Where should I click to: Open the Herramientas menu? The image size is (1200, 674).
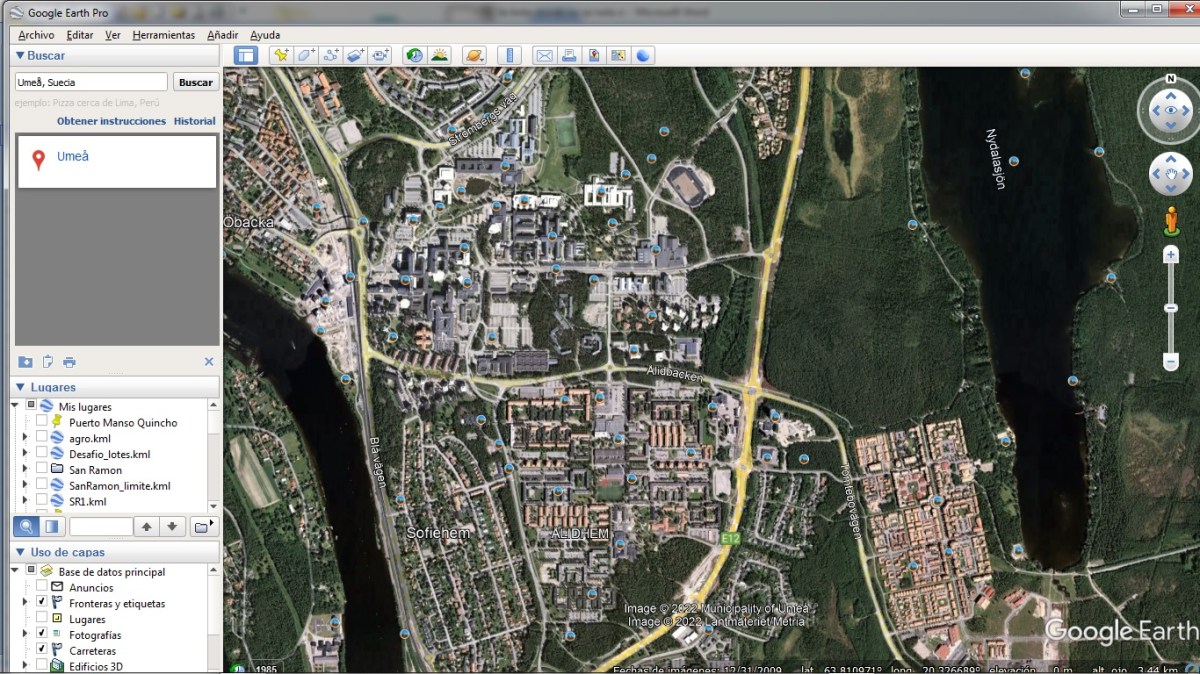[x=163, y=35]
